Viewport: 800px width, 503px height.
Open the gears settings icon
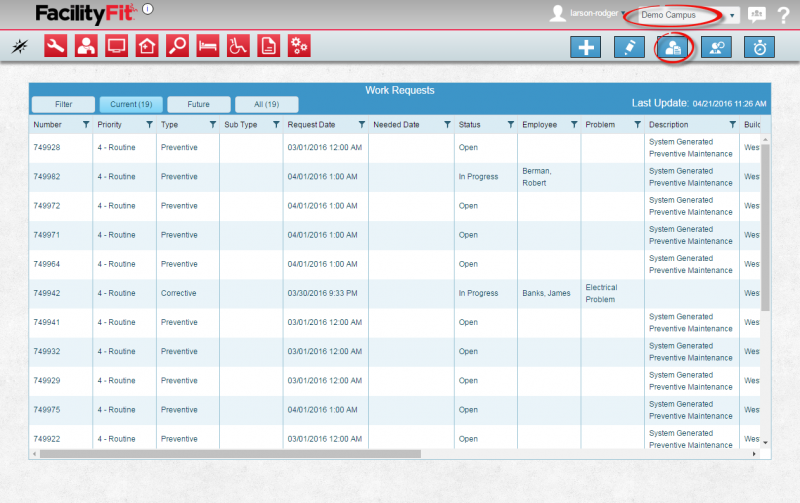click(x=299, y=46)
